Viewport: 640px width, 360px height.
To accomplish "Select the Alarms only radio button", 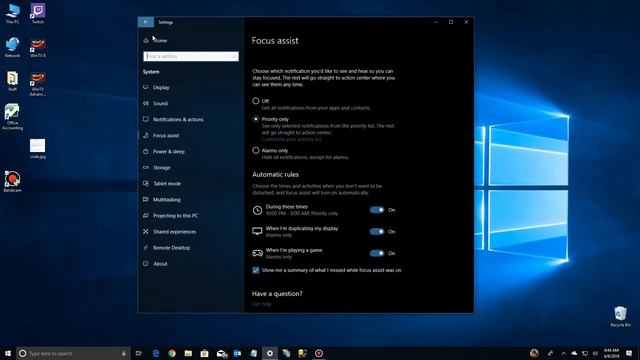I will tap(256, 151).
